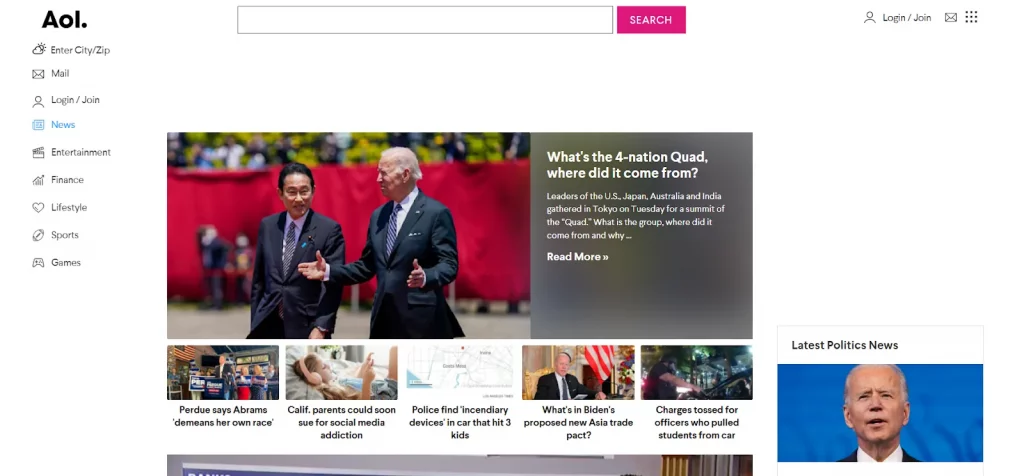The width and height of the screenshot is (1024, 476).
Task: Click headline Police find 'incendiary devices' in car
Action: point(460,422)
